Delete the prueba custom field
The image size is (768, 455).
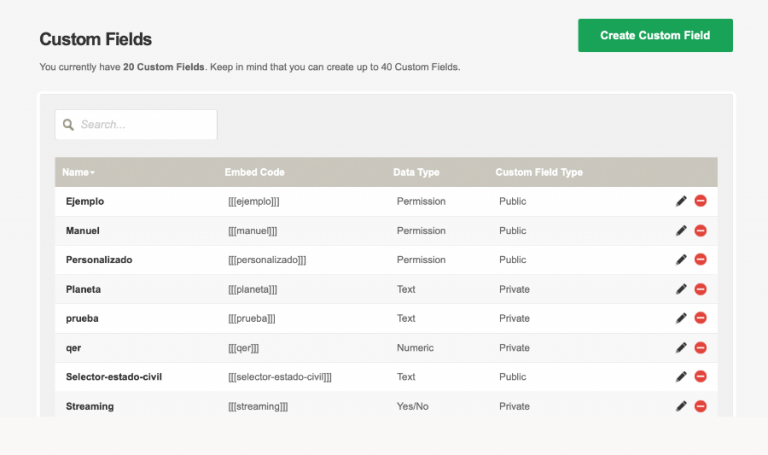coord(700,318)
